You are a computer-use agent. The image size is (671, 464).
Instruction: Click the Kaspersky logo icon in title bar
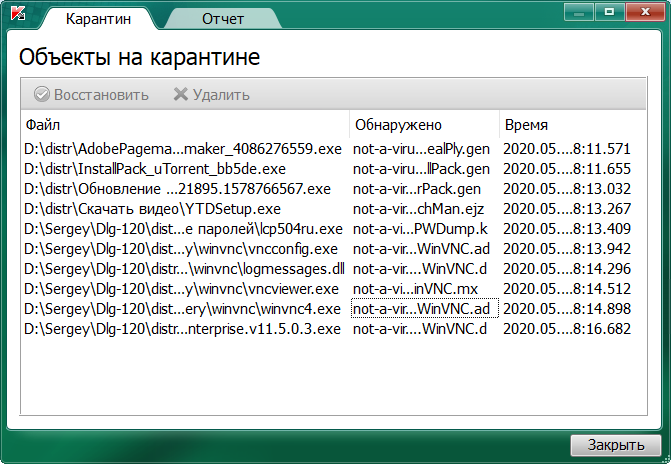point(18,12)
